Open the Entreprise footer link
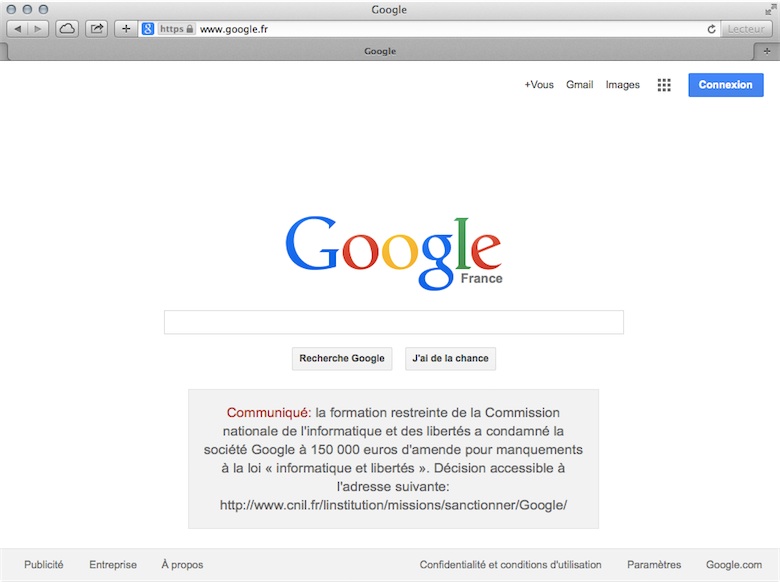This screenshot has width=780, height=582. [113, 565]
